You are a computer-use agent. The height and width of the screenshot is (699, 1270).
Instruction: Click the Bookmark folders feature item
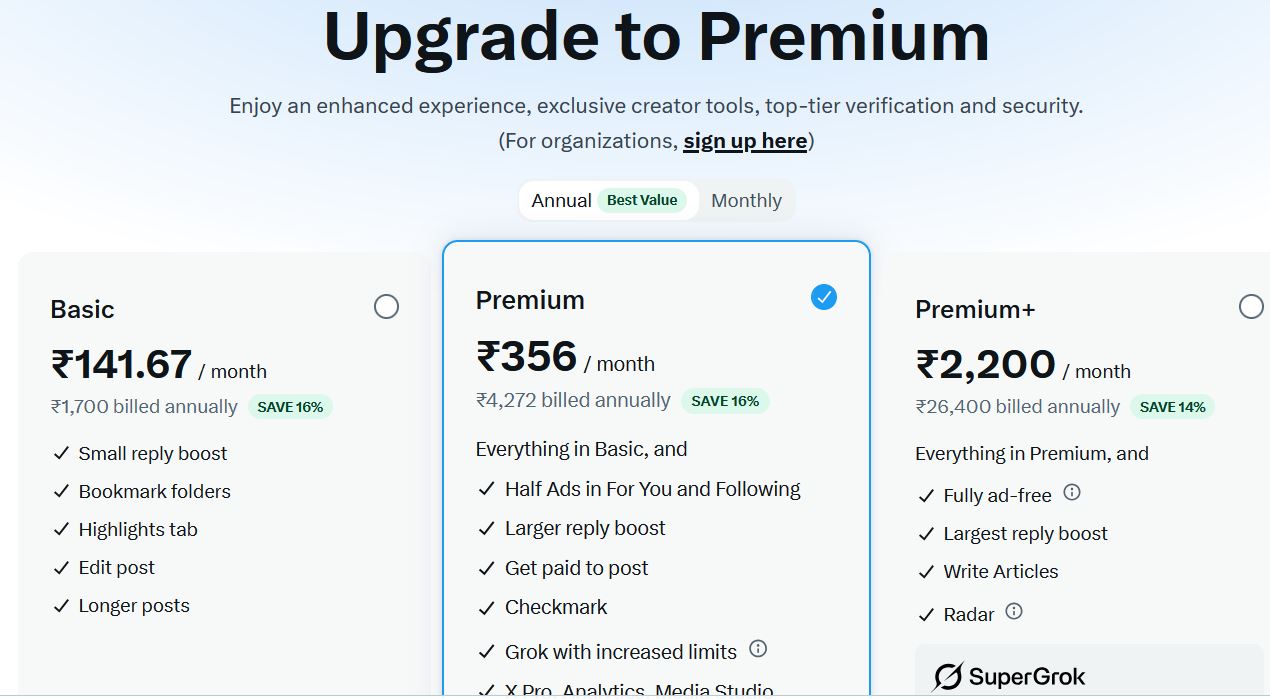click(154, 492)
